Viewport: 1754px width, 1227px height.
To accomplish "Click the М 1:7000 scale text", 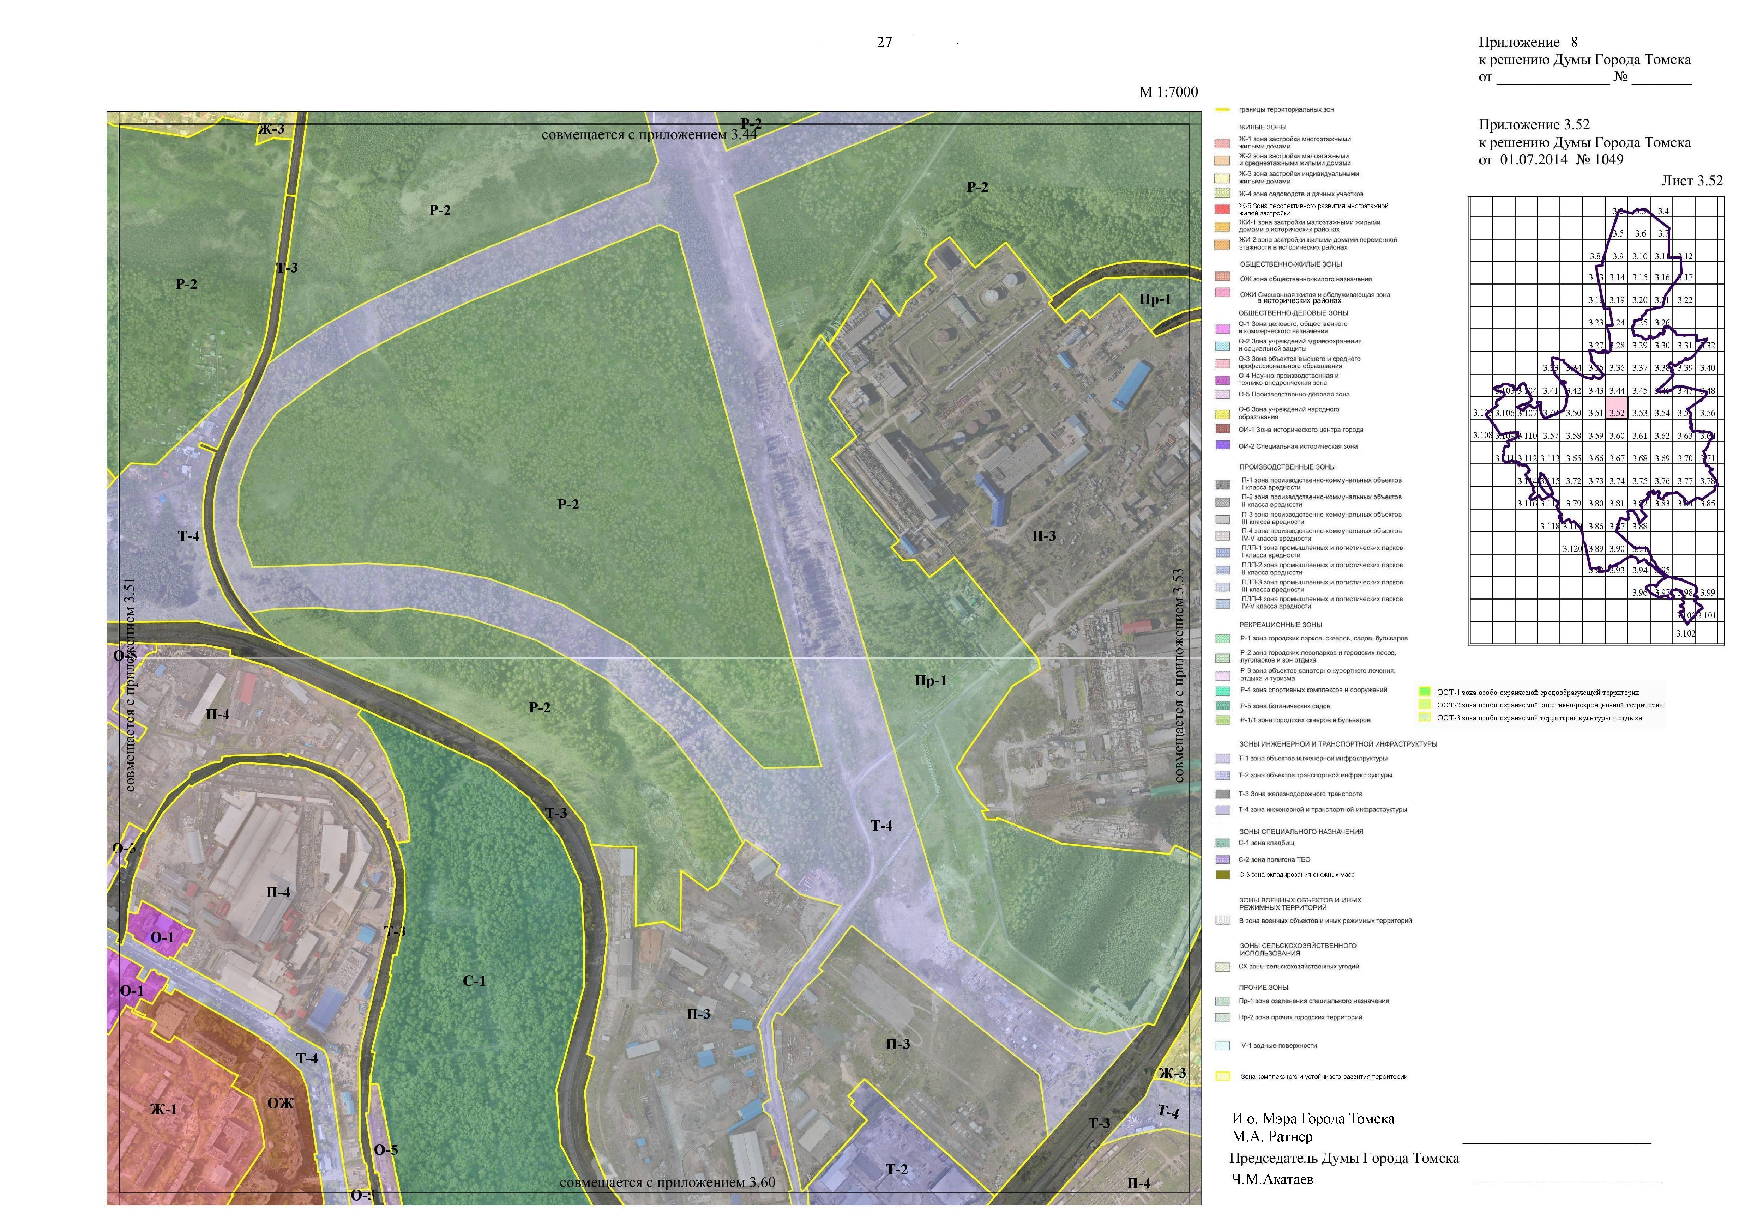I will tap(1168, 92).
